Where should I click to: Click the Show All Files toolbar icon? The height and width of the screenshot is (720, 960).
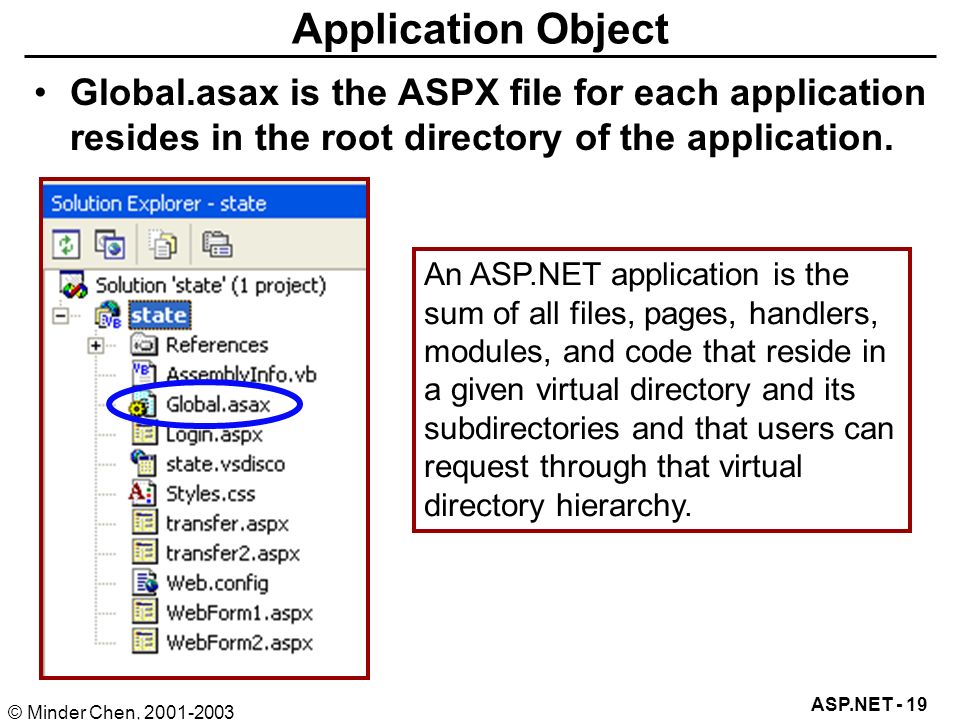point(163,244)
